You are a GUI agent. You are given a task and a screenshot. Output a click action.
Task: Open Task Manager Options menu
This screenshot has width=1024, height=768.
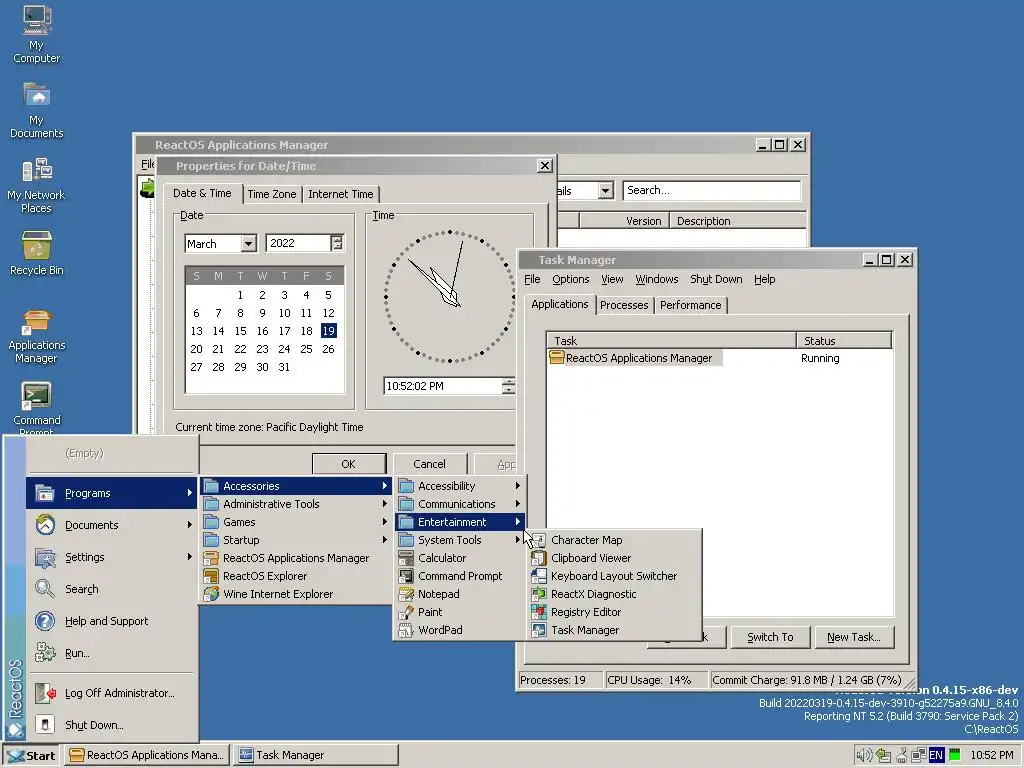pyautogui.click(x=571, y=280)
